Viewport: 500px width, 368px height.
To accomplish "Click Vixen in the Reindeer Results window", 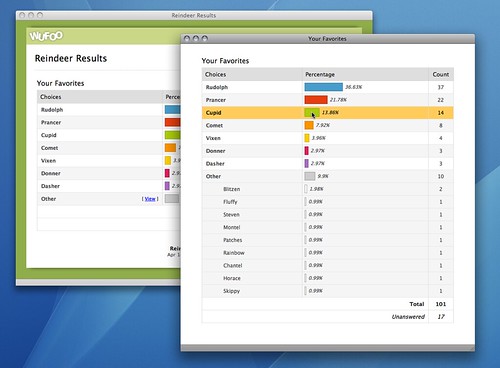I will click(48, 160).
